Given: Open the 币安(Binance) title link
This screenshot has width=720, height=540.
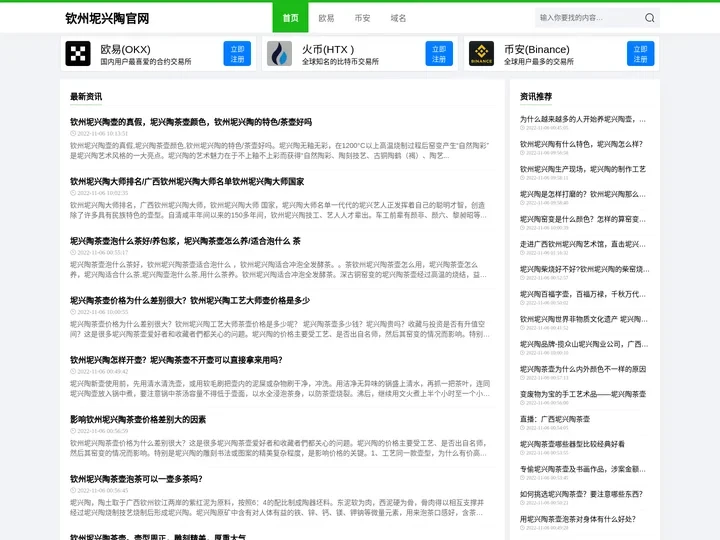Looking at the screenshot, I should point(537,49).
